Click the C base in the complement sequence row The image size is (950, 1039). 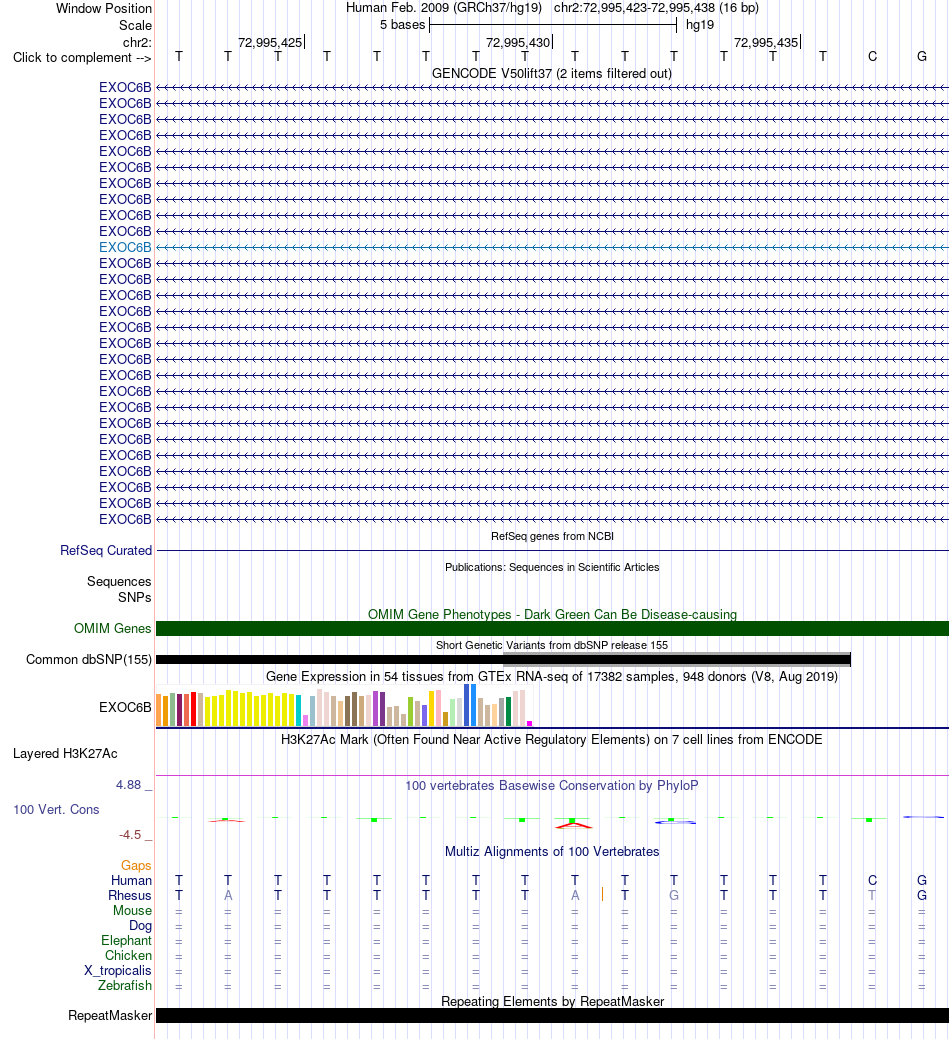tap(872, 57)
